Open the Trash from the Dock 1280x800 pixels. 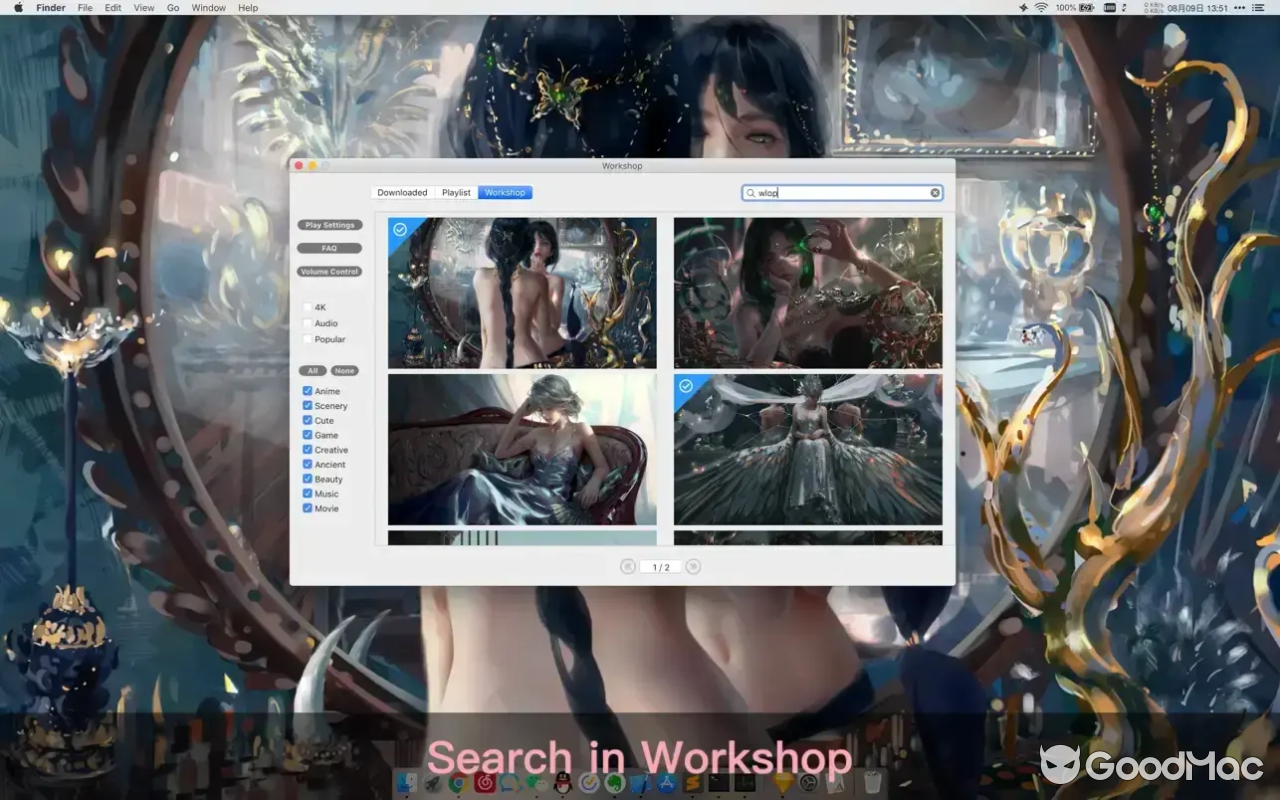[870, 784]
